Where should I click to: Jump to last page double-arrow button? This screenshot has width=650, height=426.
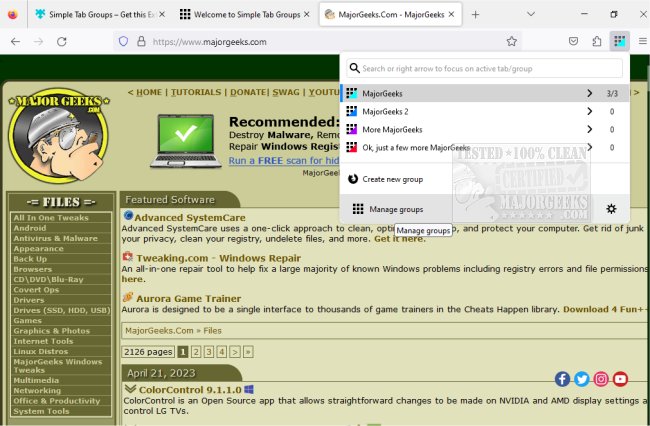point(248,352)
